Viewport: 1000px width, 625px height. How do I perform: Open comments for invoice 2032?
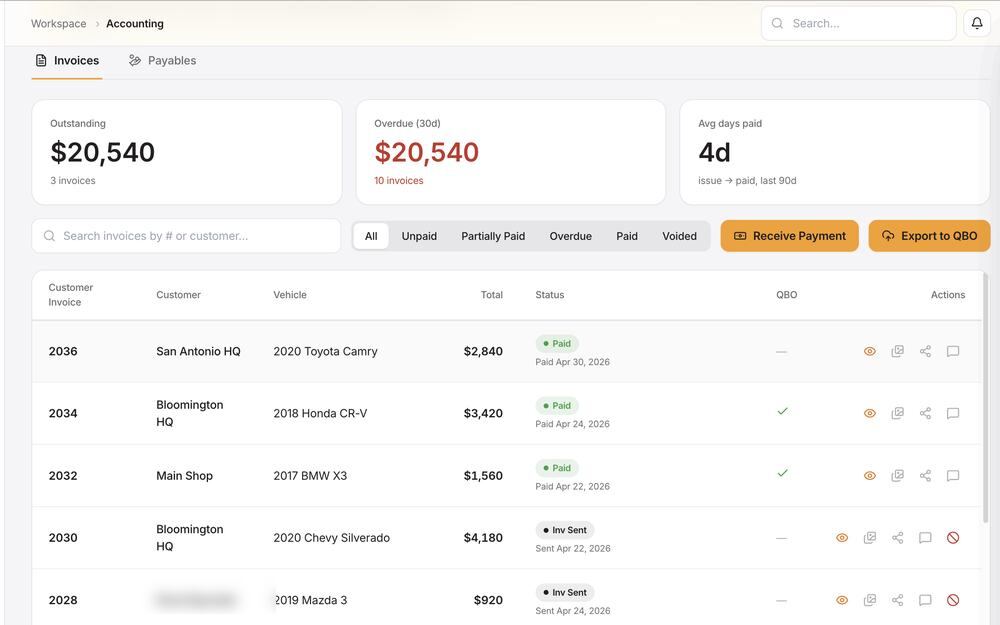click(953, 476)
